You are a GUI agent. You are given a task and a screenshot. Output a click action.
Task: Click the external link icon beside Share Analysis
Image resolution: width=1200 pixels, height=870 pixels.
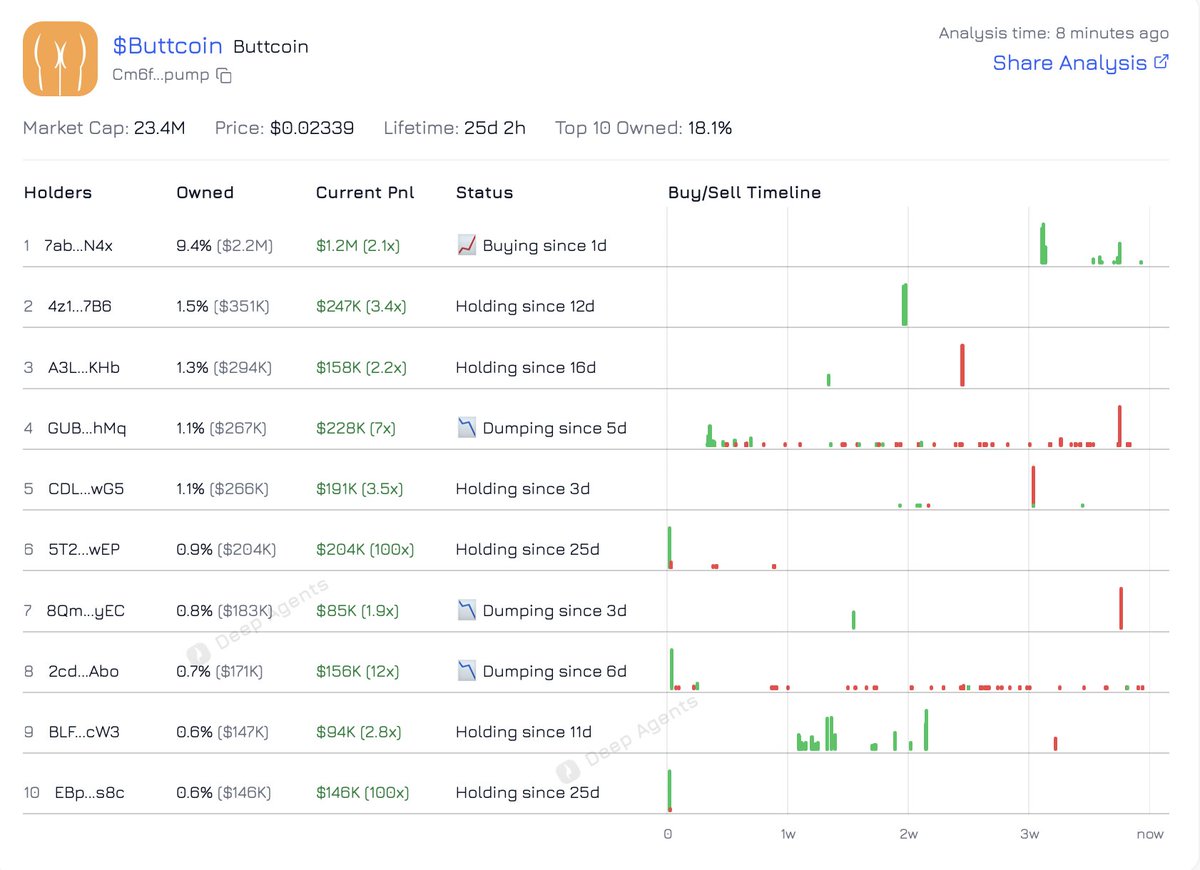click(1161, 61)
